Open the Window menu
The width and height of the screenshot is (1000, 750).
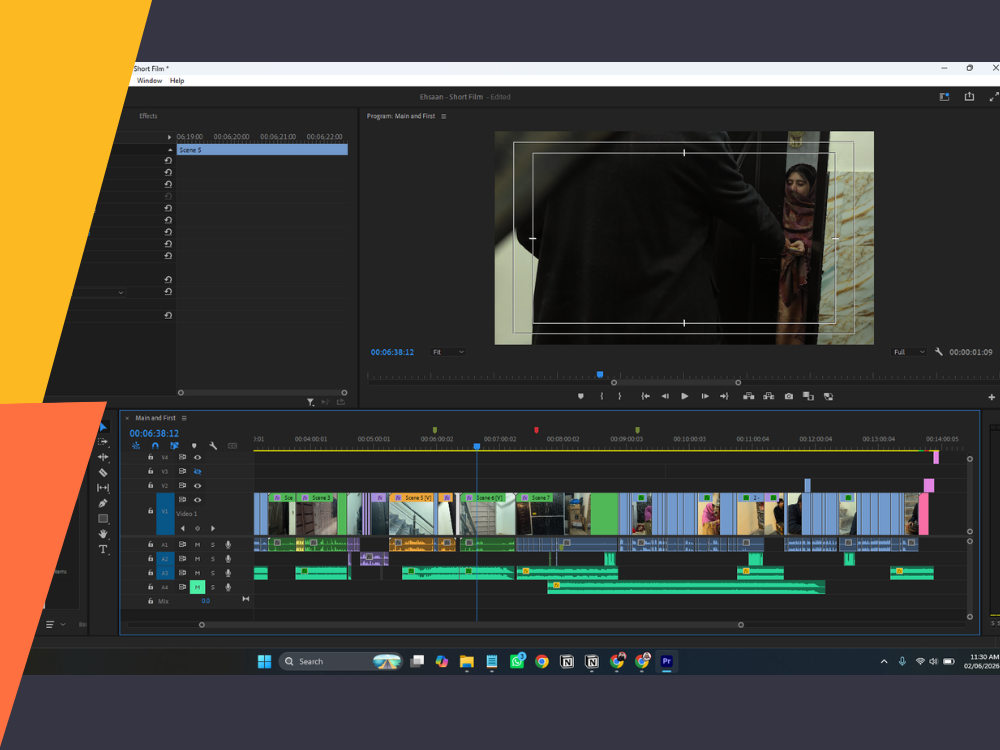[x=149, y=80]
